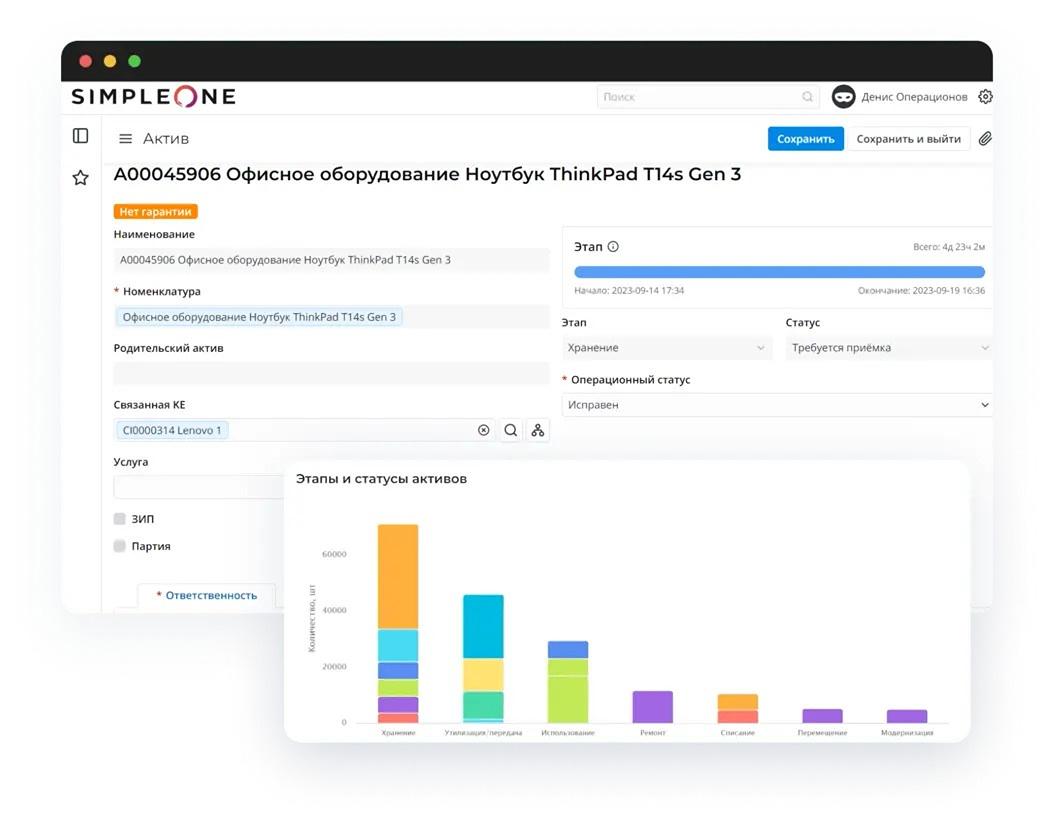Click the paperclip attachment icon

pyautogui.click(x=985, y=139)
